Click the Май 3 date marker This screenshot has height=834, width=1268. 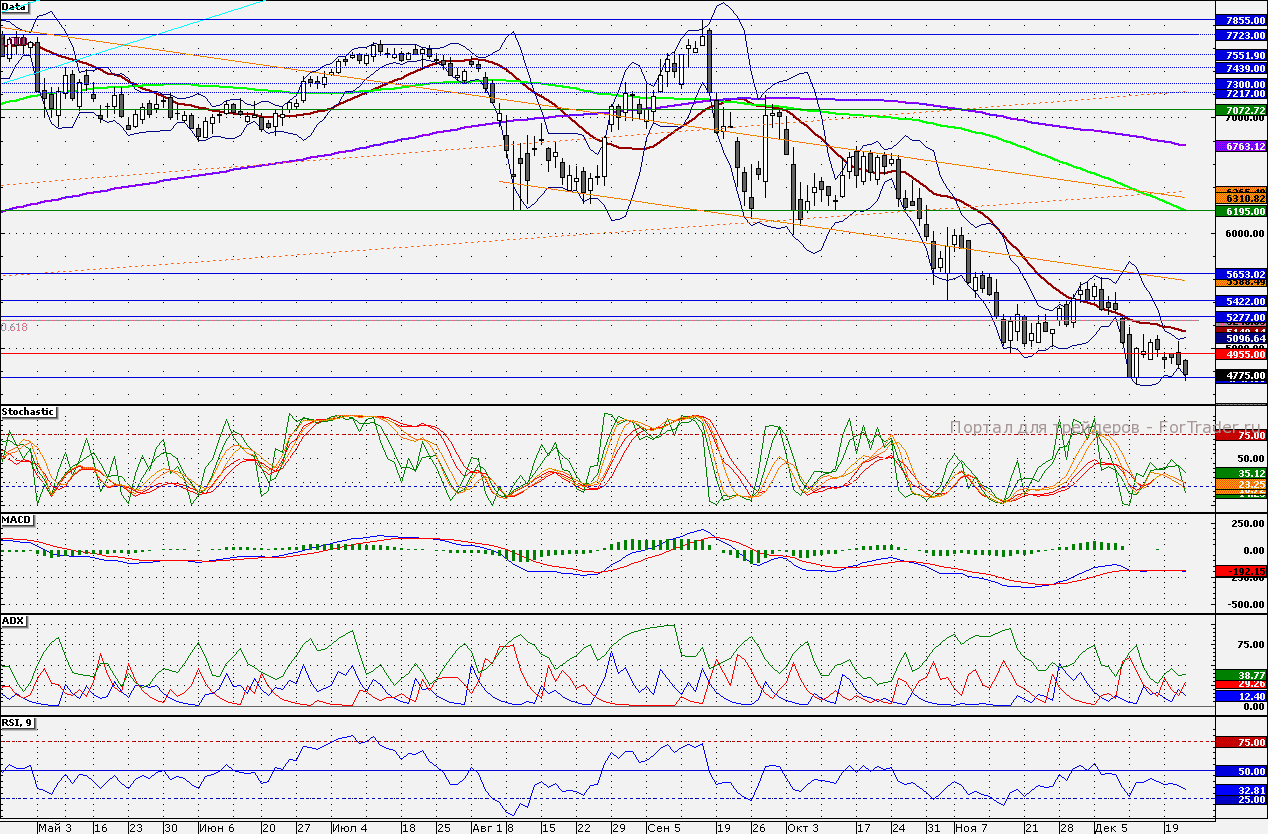point(54,828)
